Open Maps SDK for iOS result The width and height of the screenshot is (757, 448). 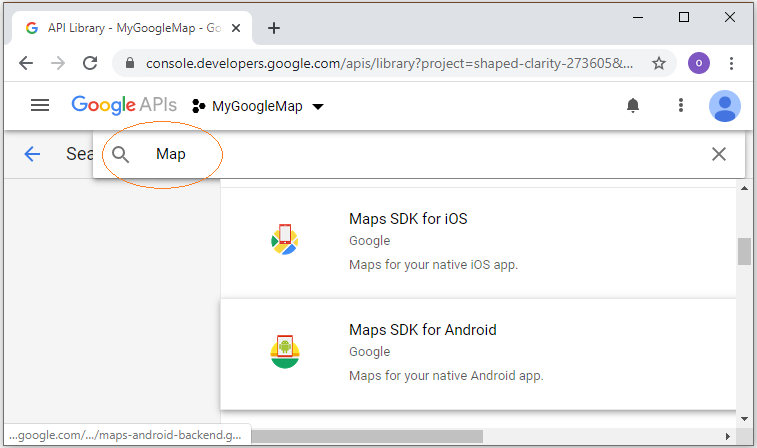pyautogui.click(x=478, y=243)
